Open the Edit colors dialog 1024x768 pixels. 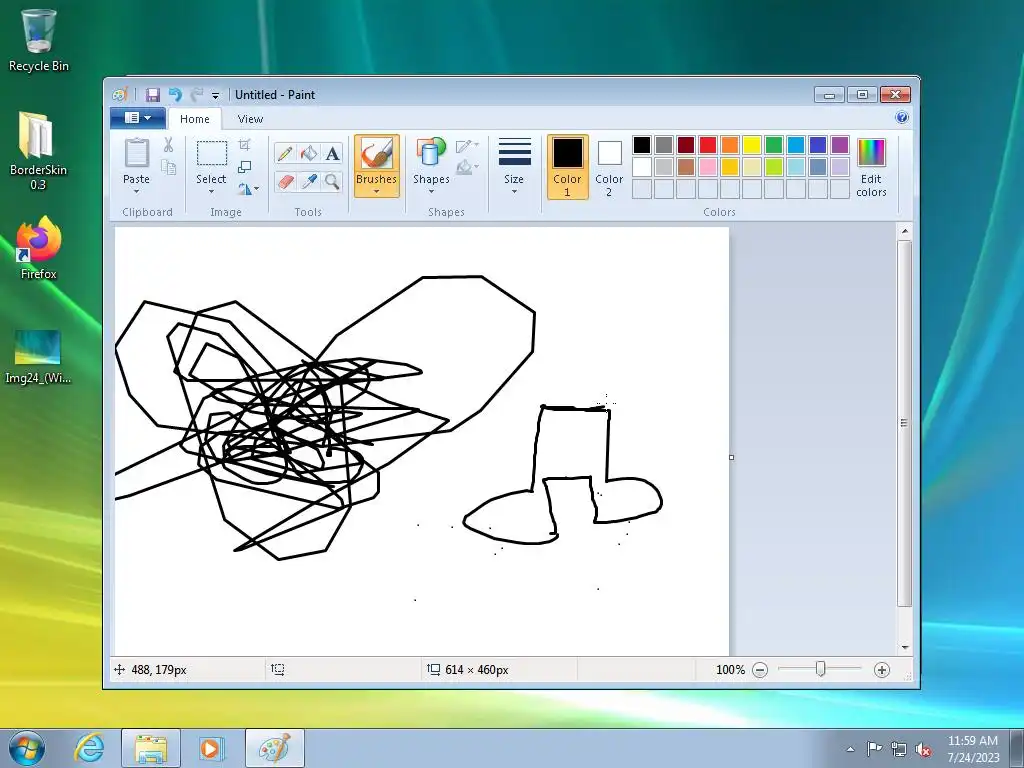point(871,167)
